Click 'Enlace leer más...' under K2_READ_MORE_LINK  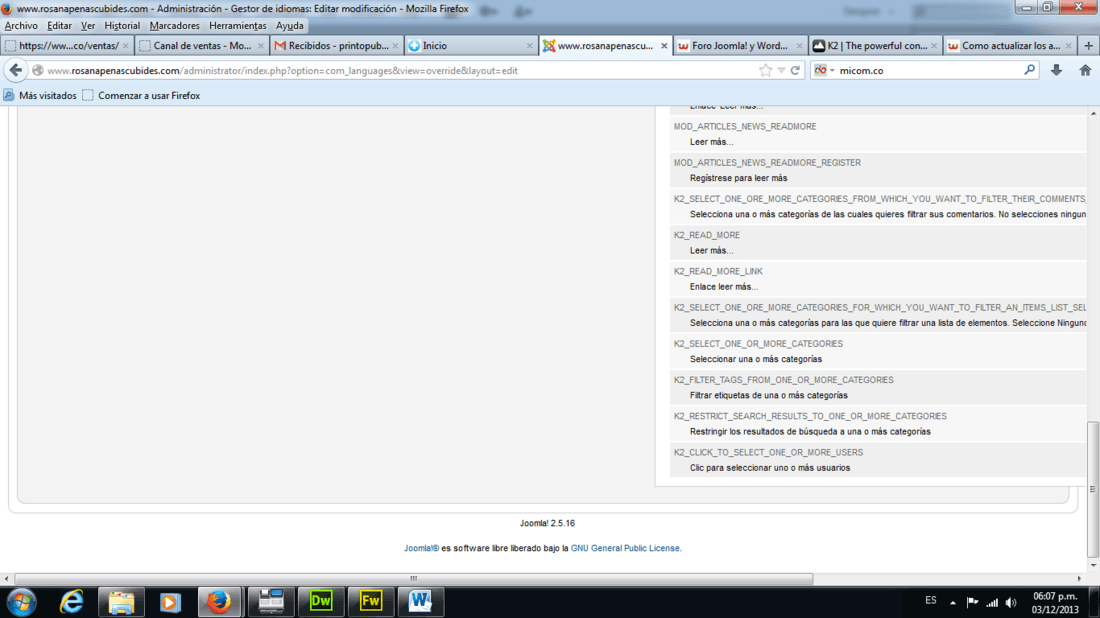pos(723,287)
